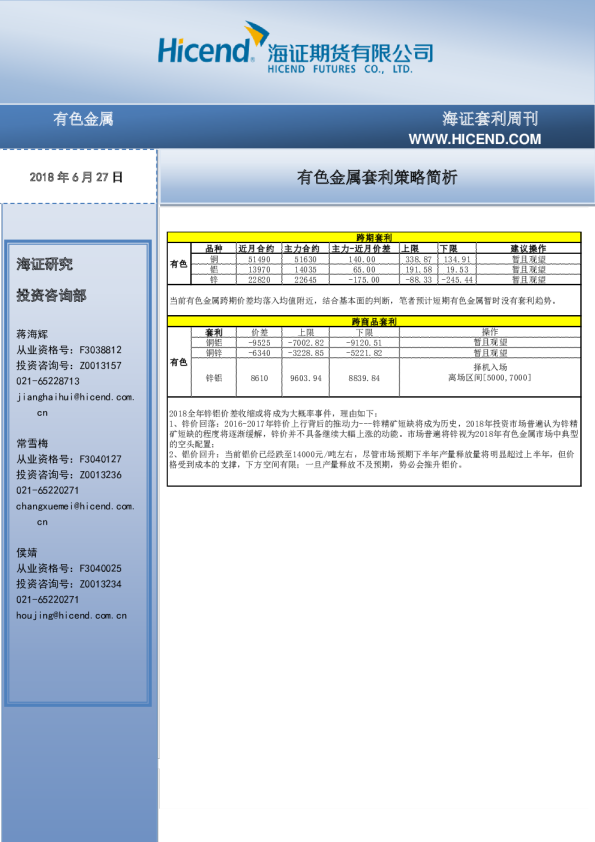Click the 有色金属 banner heading

click(83, 119)
